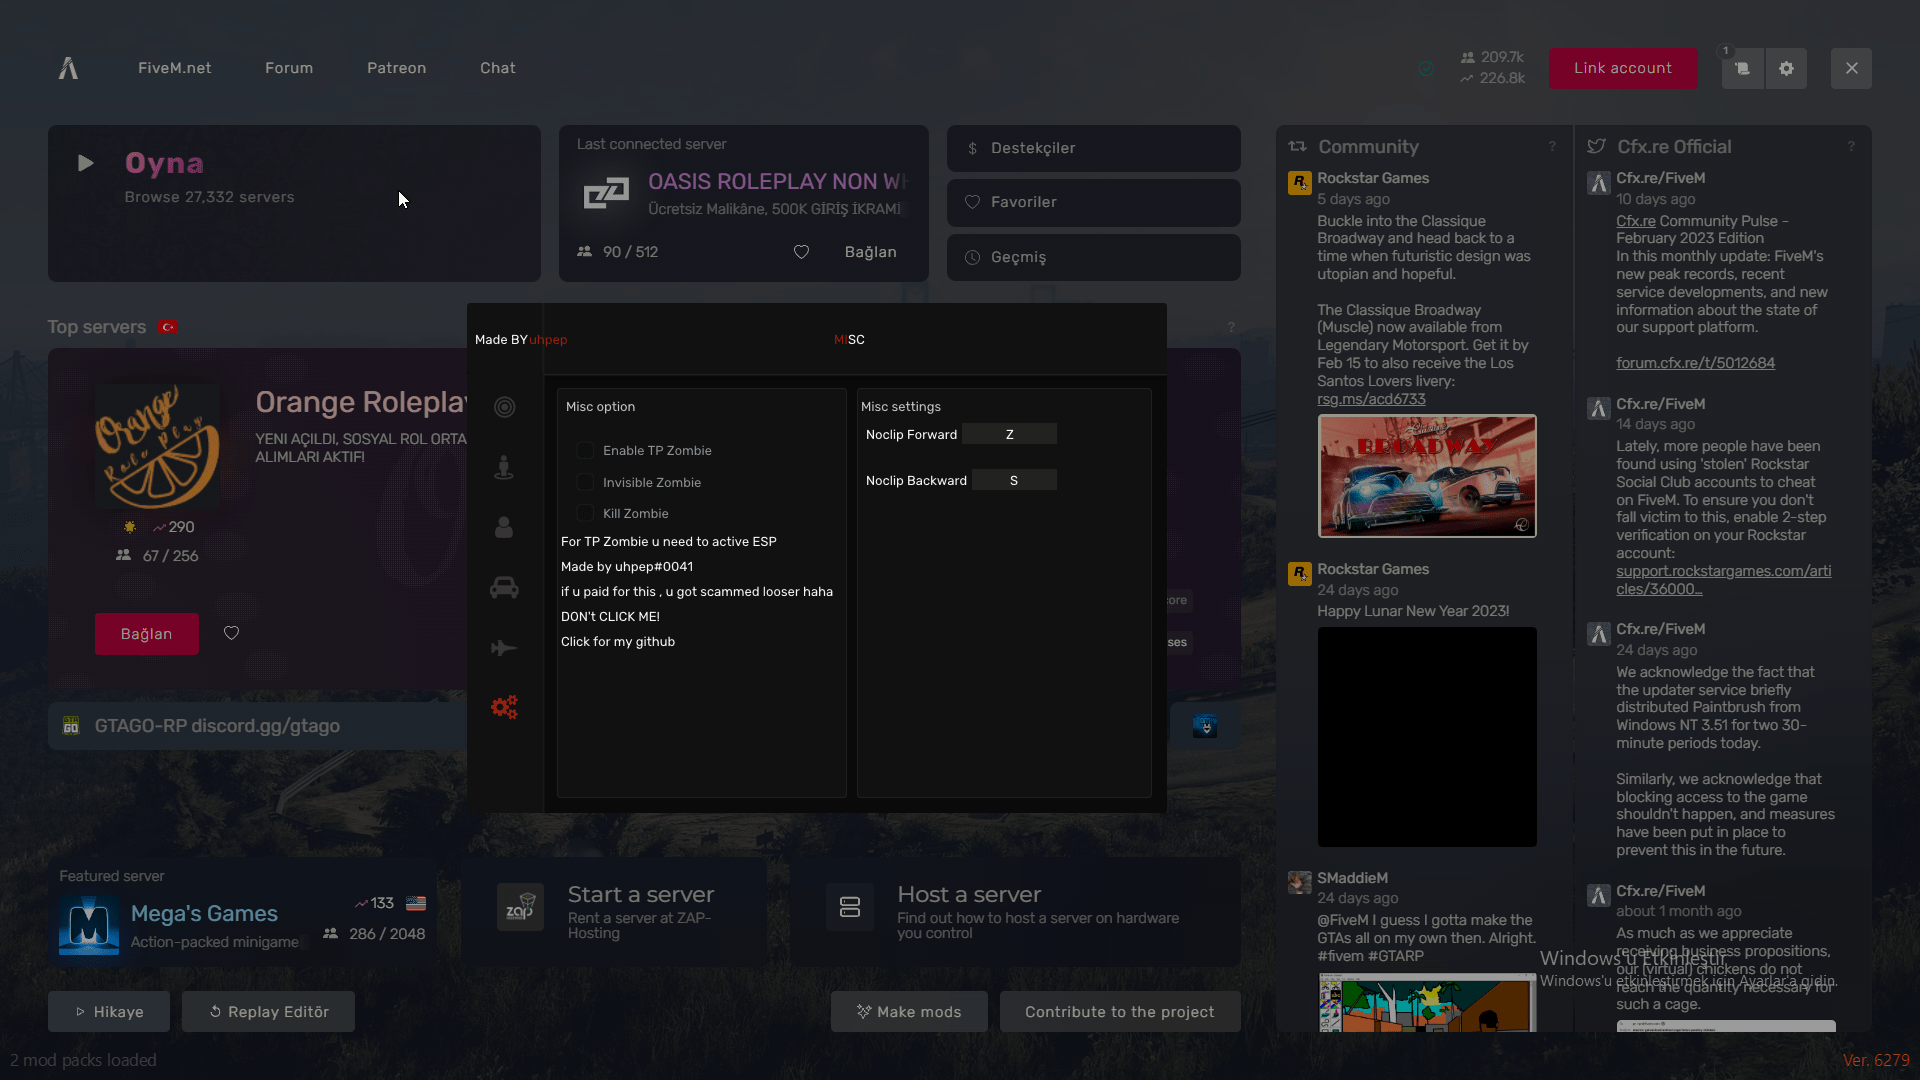Viewport: 1920px width, 1080px height.
Task: Click the play triangle beside Oyna
Action: coord(86,163)
